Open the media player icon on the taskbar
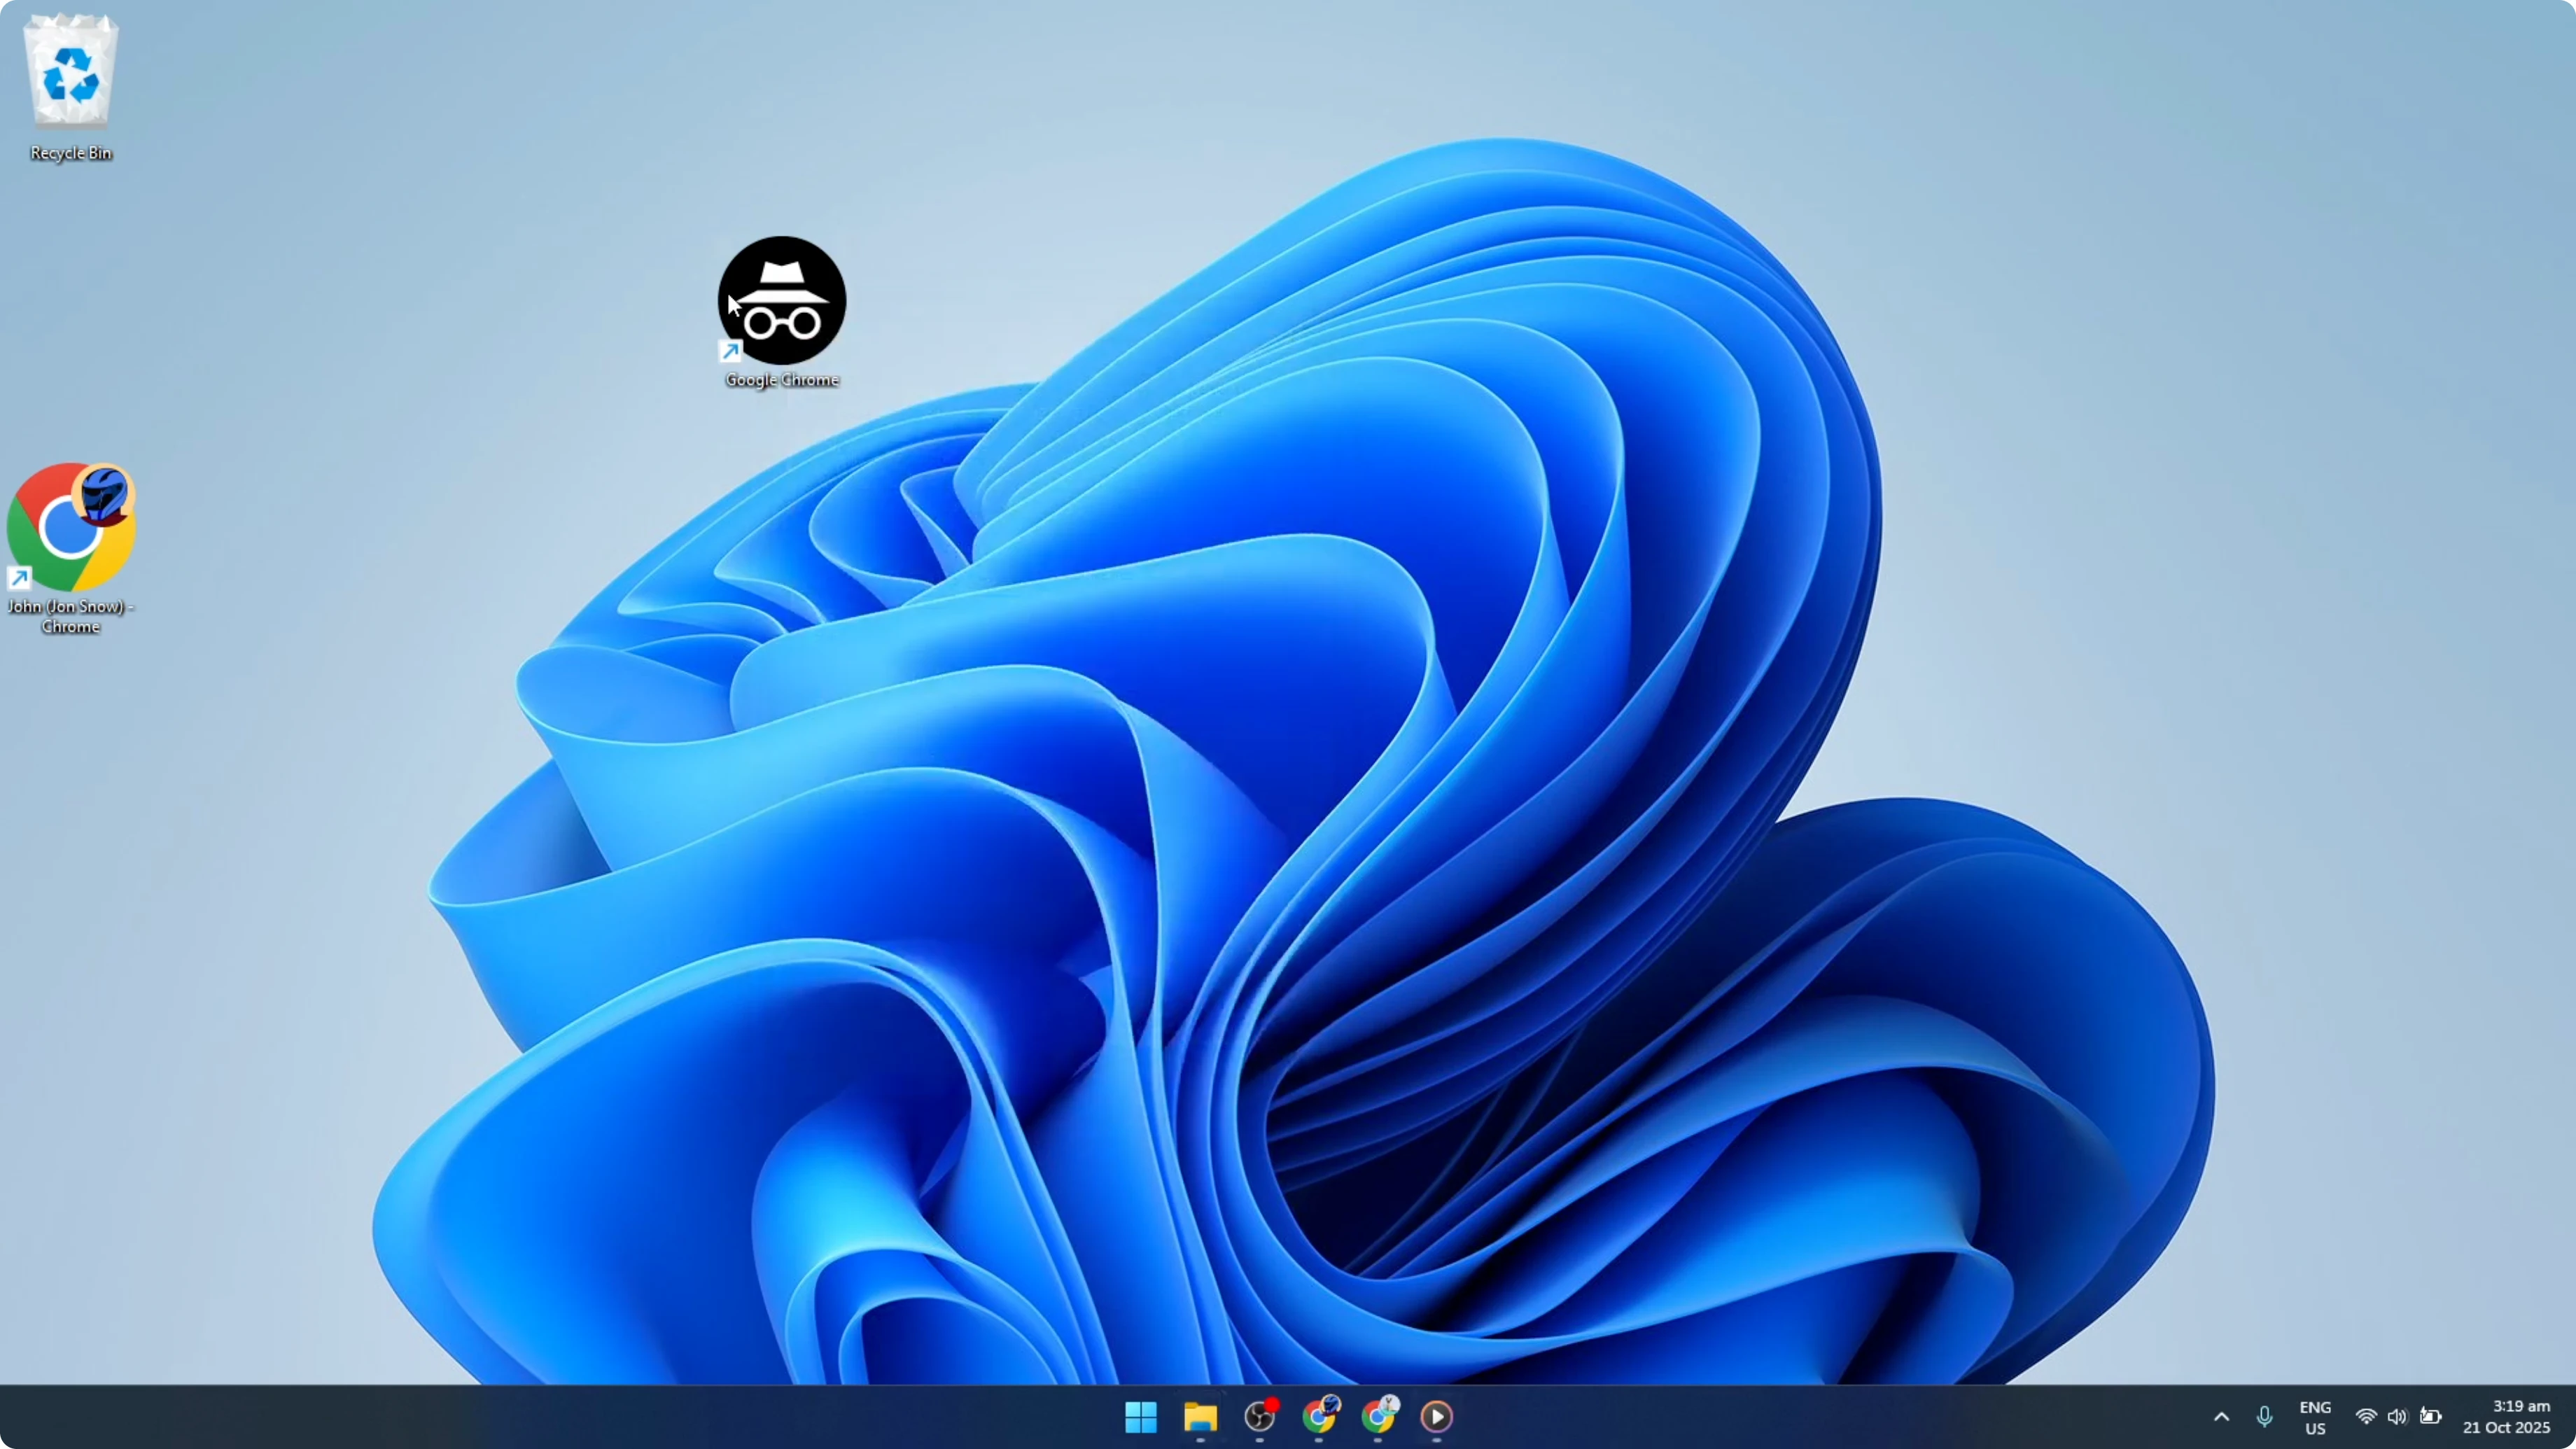The width and height of the screenshot is (2576, 1449). [1437, 1417]
